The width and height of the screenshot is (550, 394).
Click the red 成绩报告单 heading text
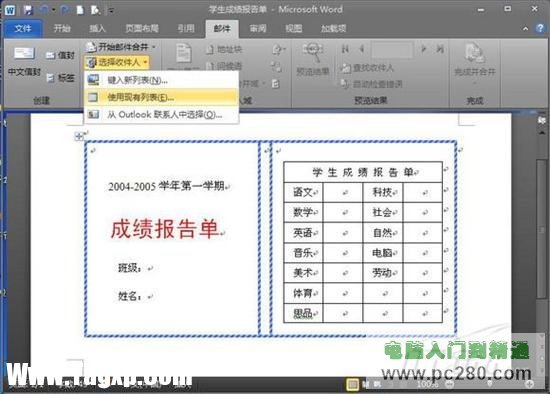(165, 229)
